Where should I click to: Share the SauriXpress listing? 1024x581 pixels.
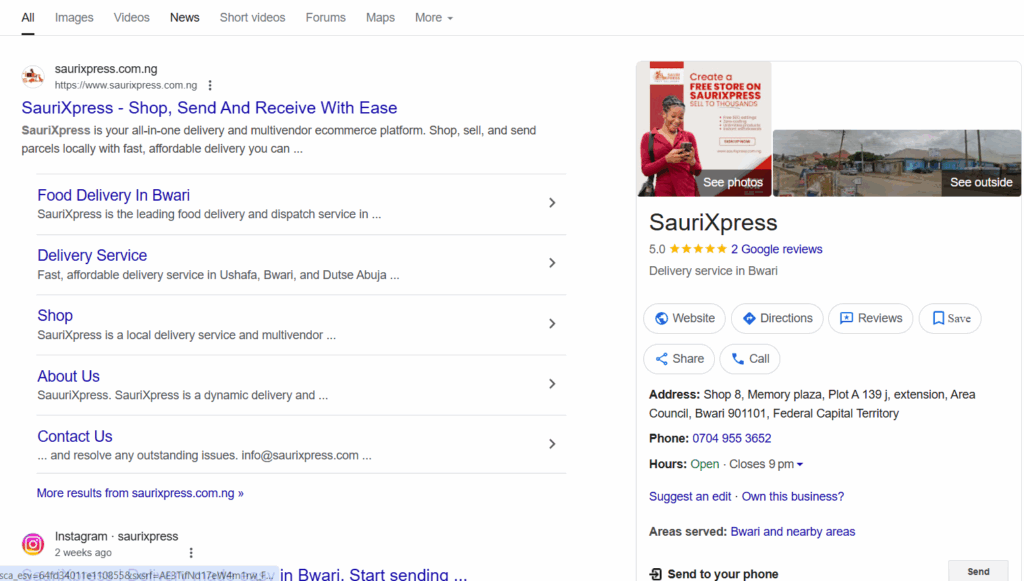[679, 359]
